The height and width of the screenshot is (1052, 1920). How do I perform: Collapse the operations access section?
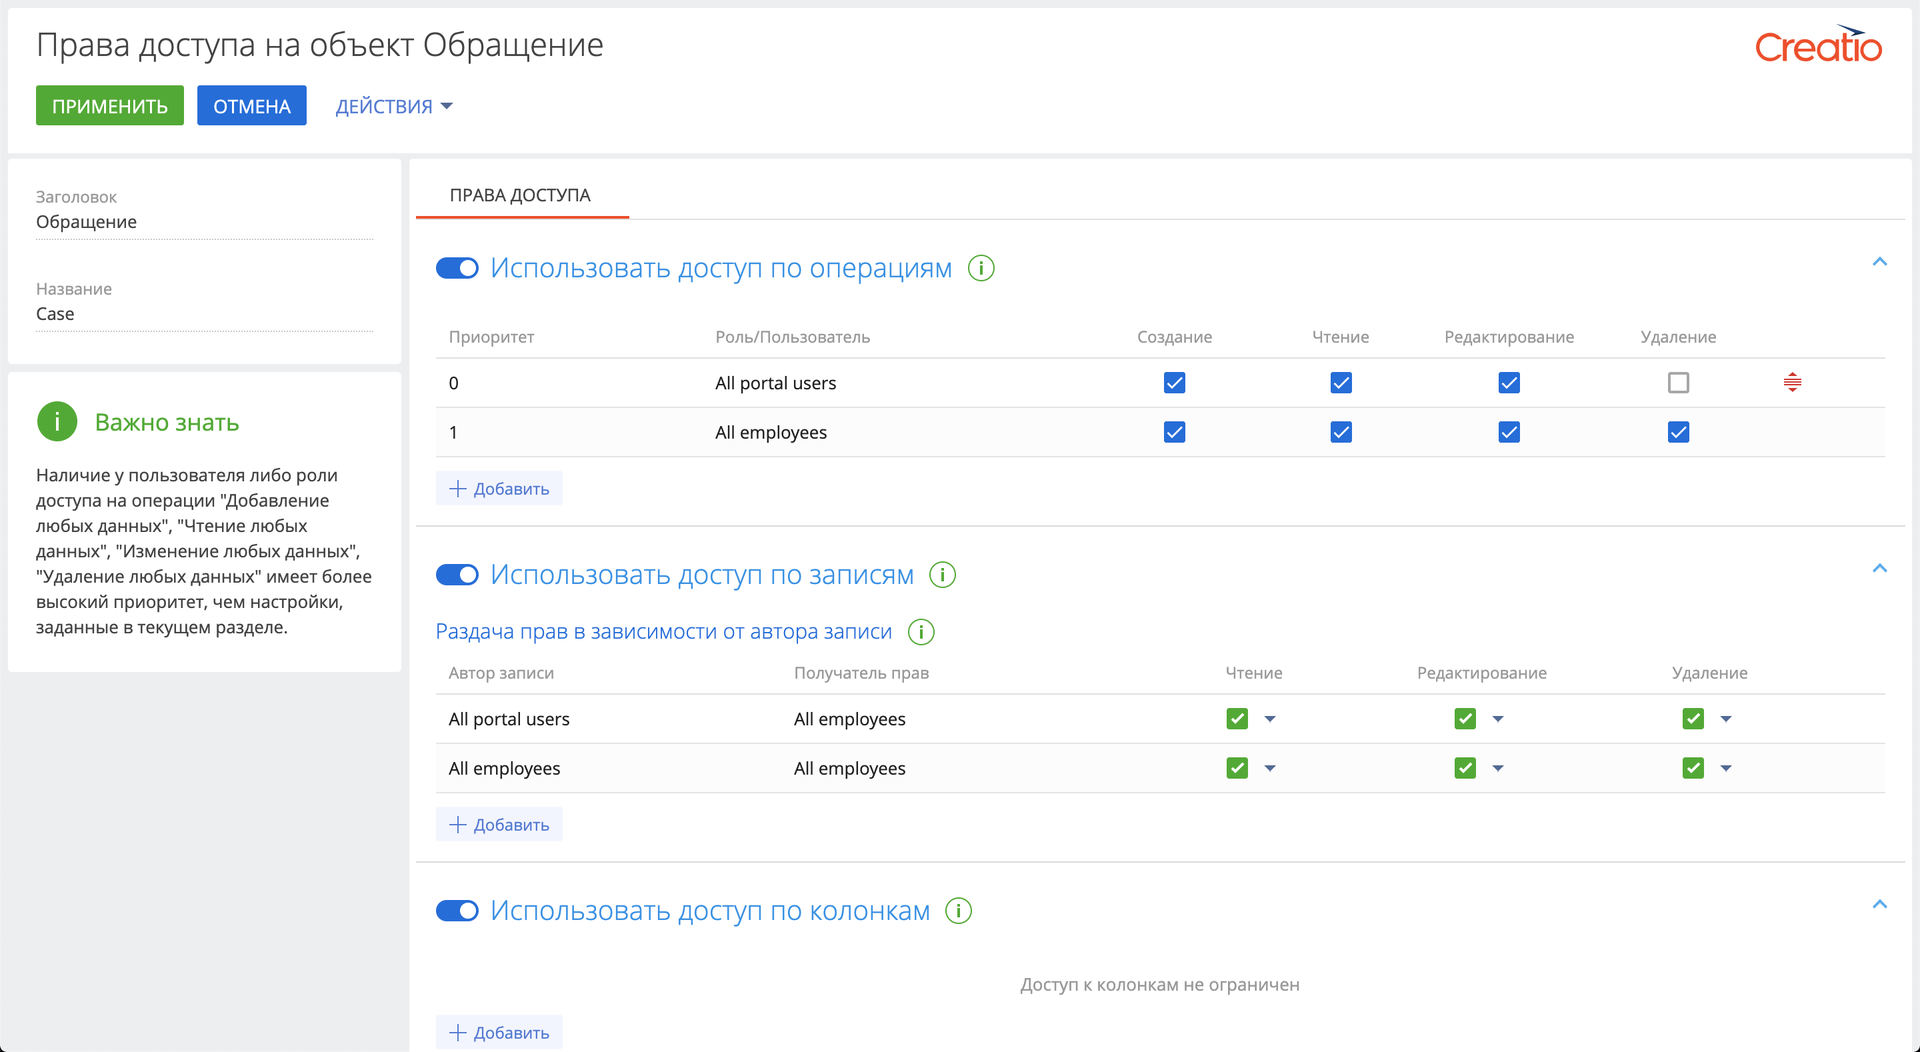pos(1879,262)
